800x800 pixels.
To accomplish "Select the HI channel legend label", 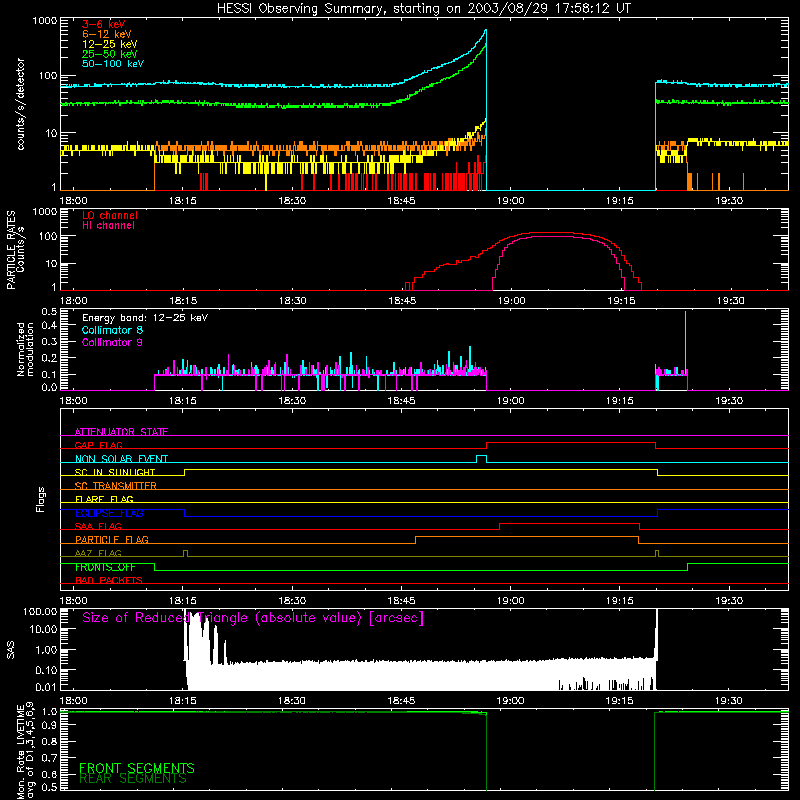I will [x=108, y=226].
